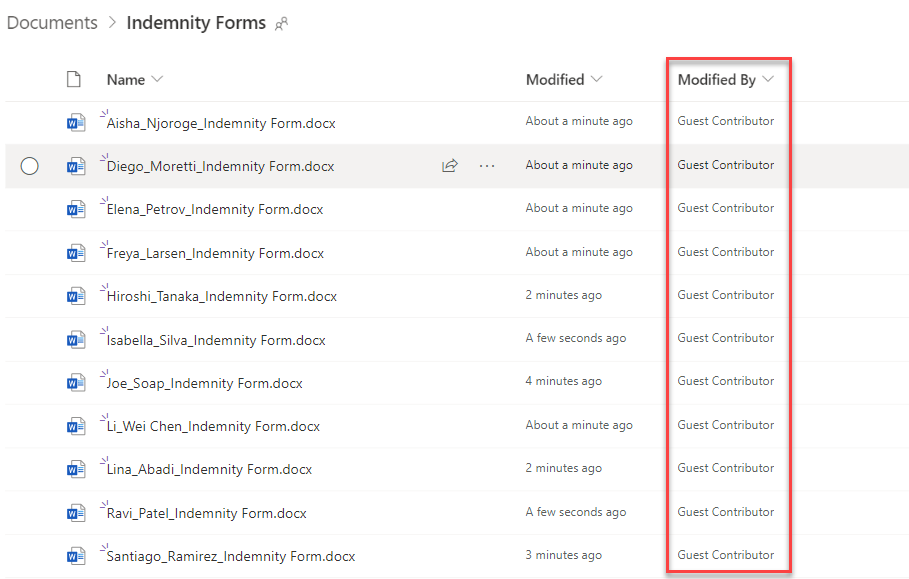The image size is (909, 579).
Task: Click the Word icon beside Santiago_Ramirez_Indemnity Form.docx
Action: (75, 556)
